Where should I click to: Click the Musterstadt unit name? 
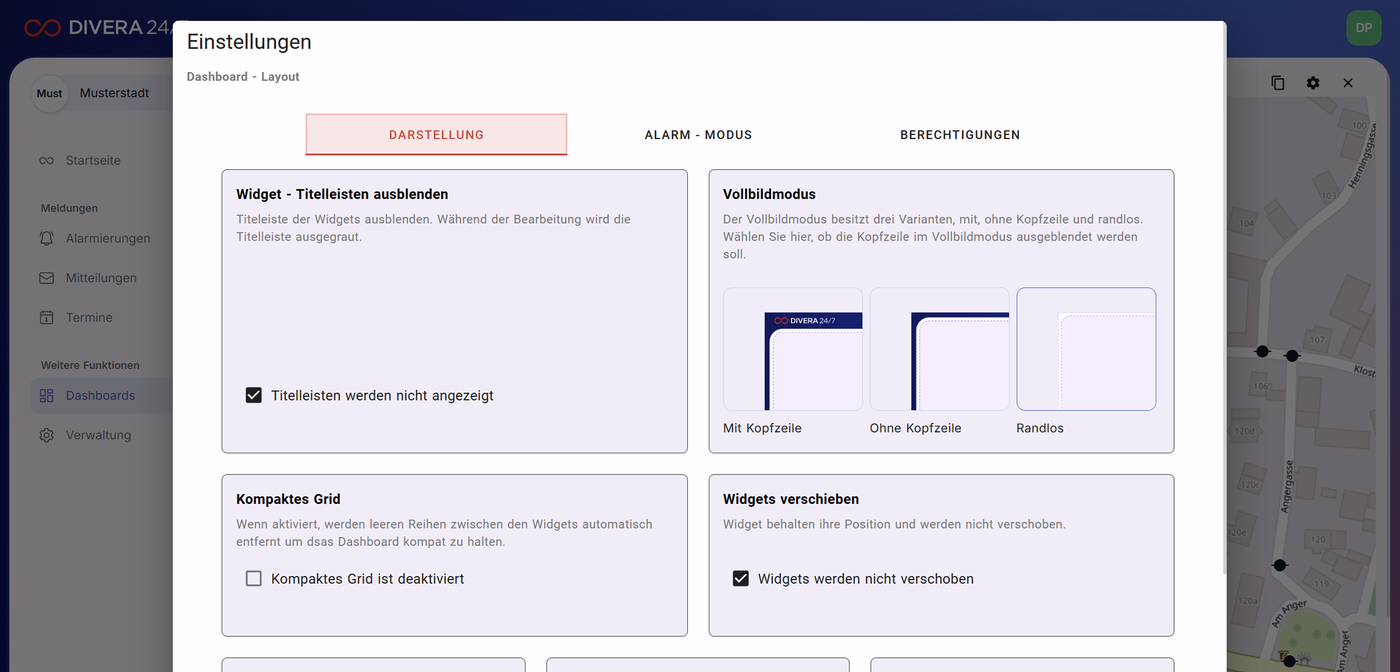pos(115,93)
